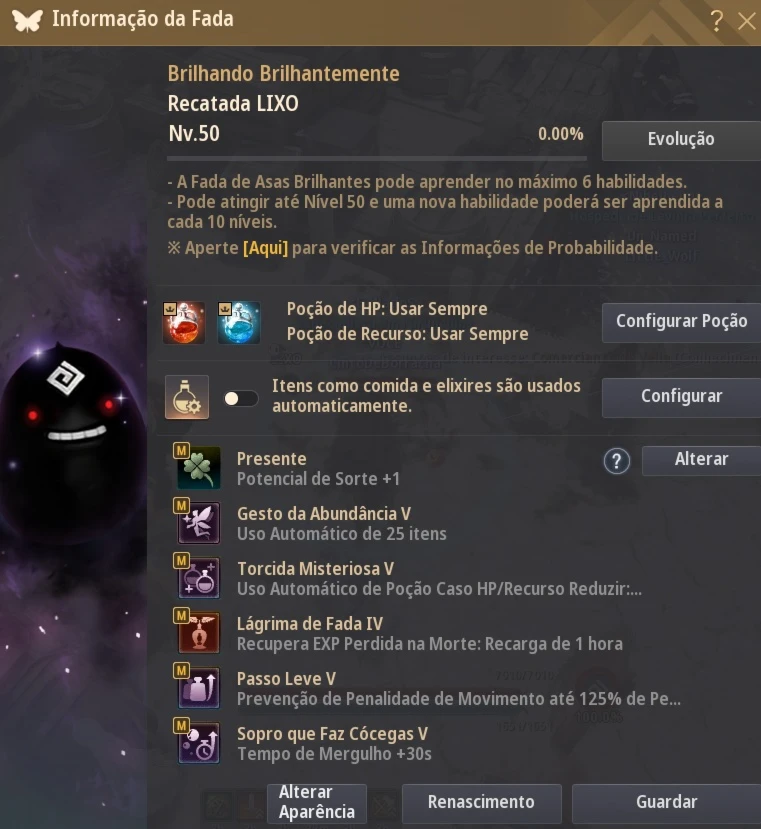
Task: Select the Sopro que Faz Cócegas V icon
Action: coord(199,743)
